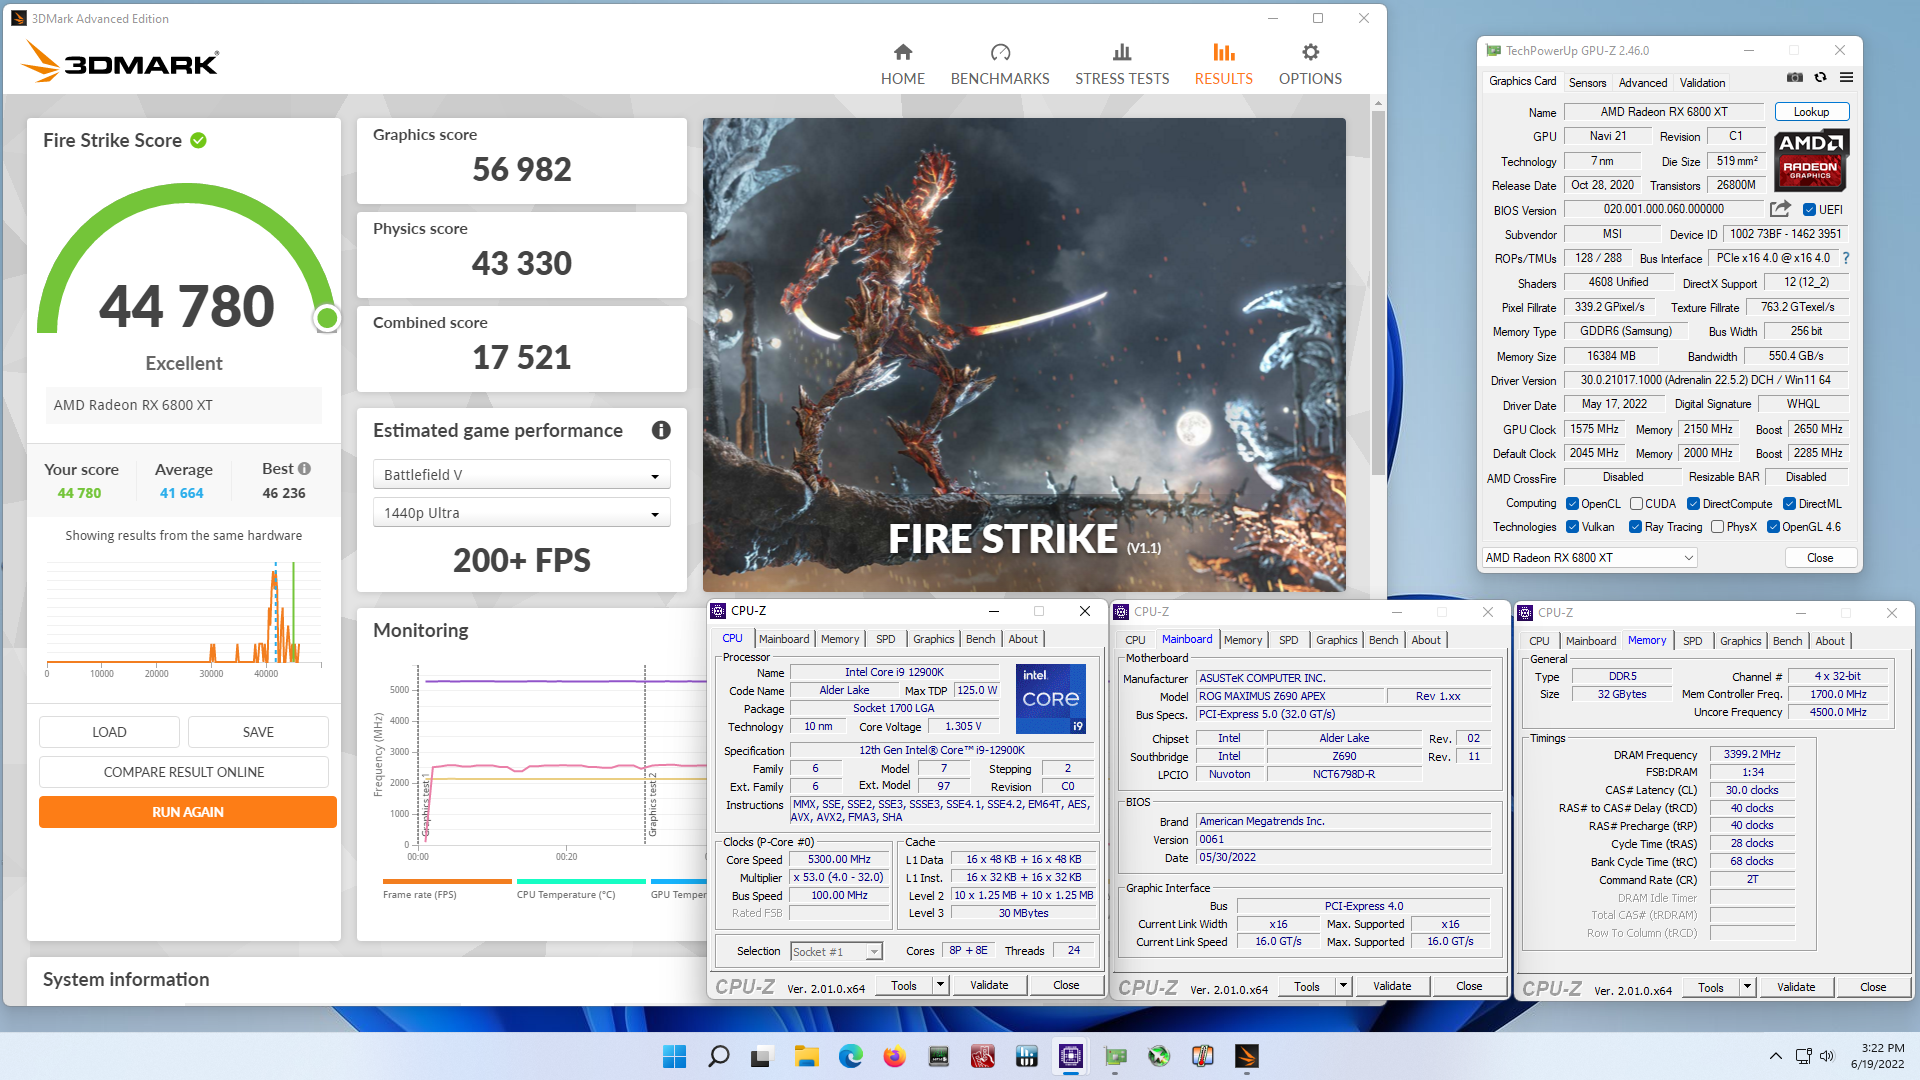Open the GPU-Z hamburger menu

[1846, 77]
